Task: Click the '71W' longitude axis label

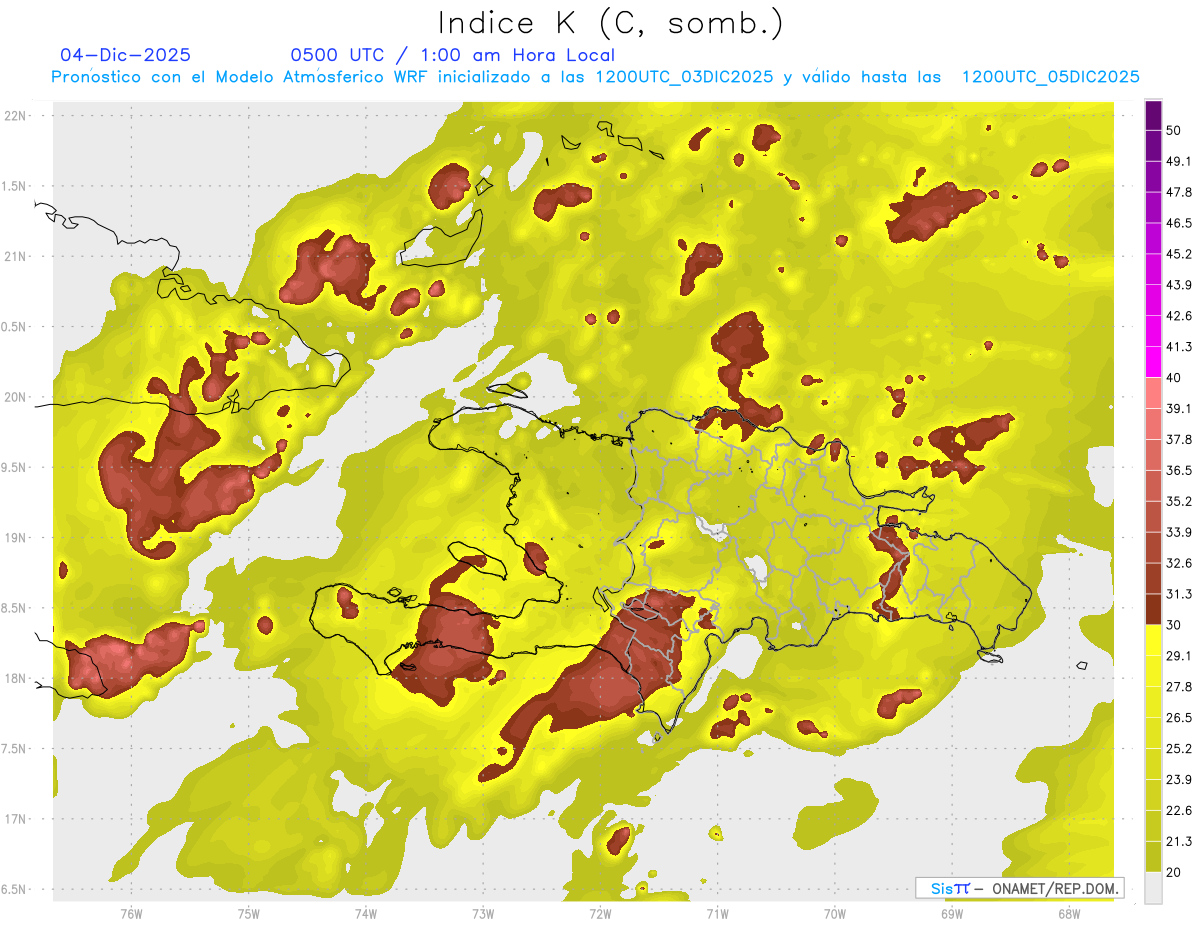Action: click(717, 914)
